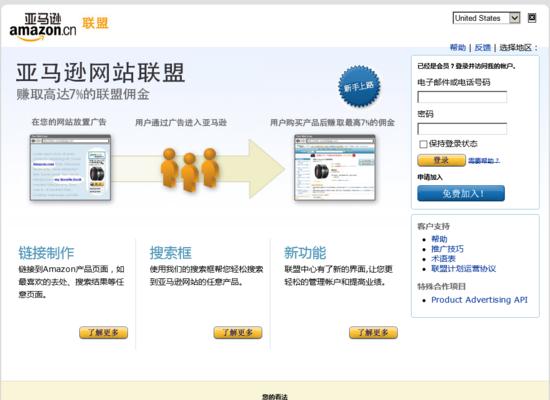Click the 选择地区 label
The width and height of the screenshot is (550, 400).
click(x=518, y=47)
